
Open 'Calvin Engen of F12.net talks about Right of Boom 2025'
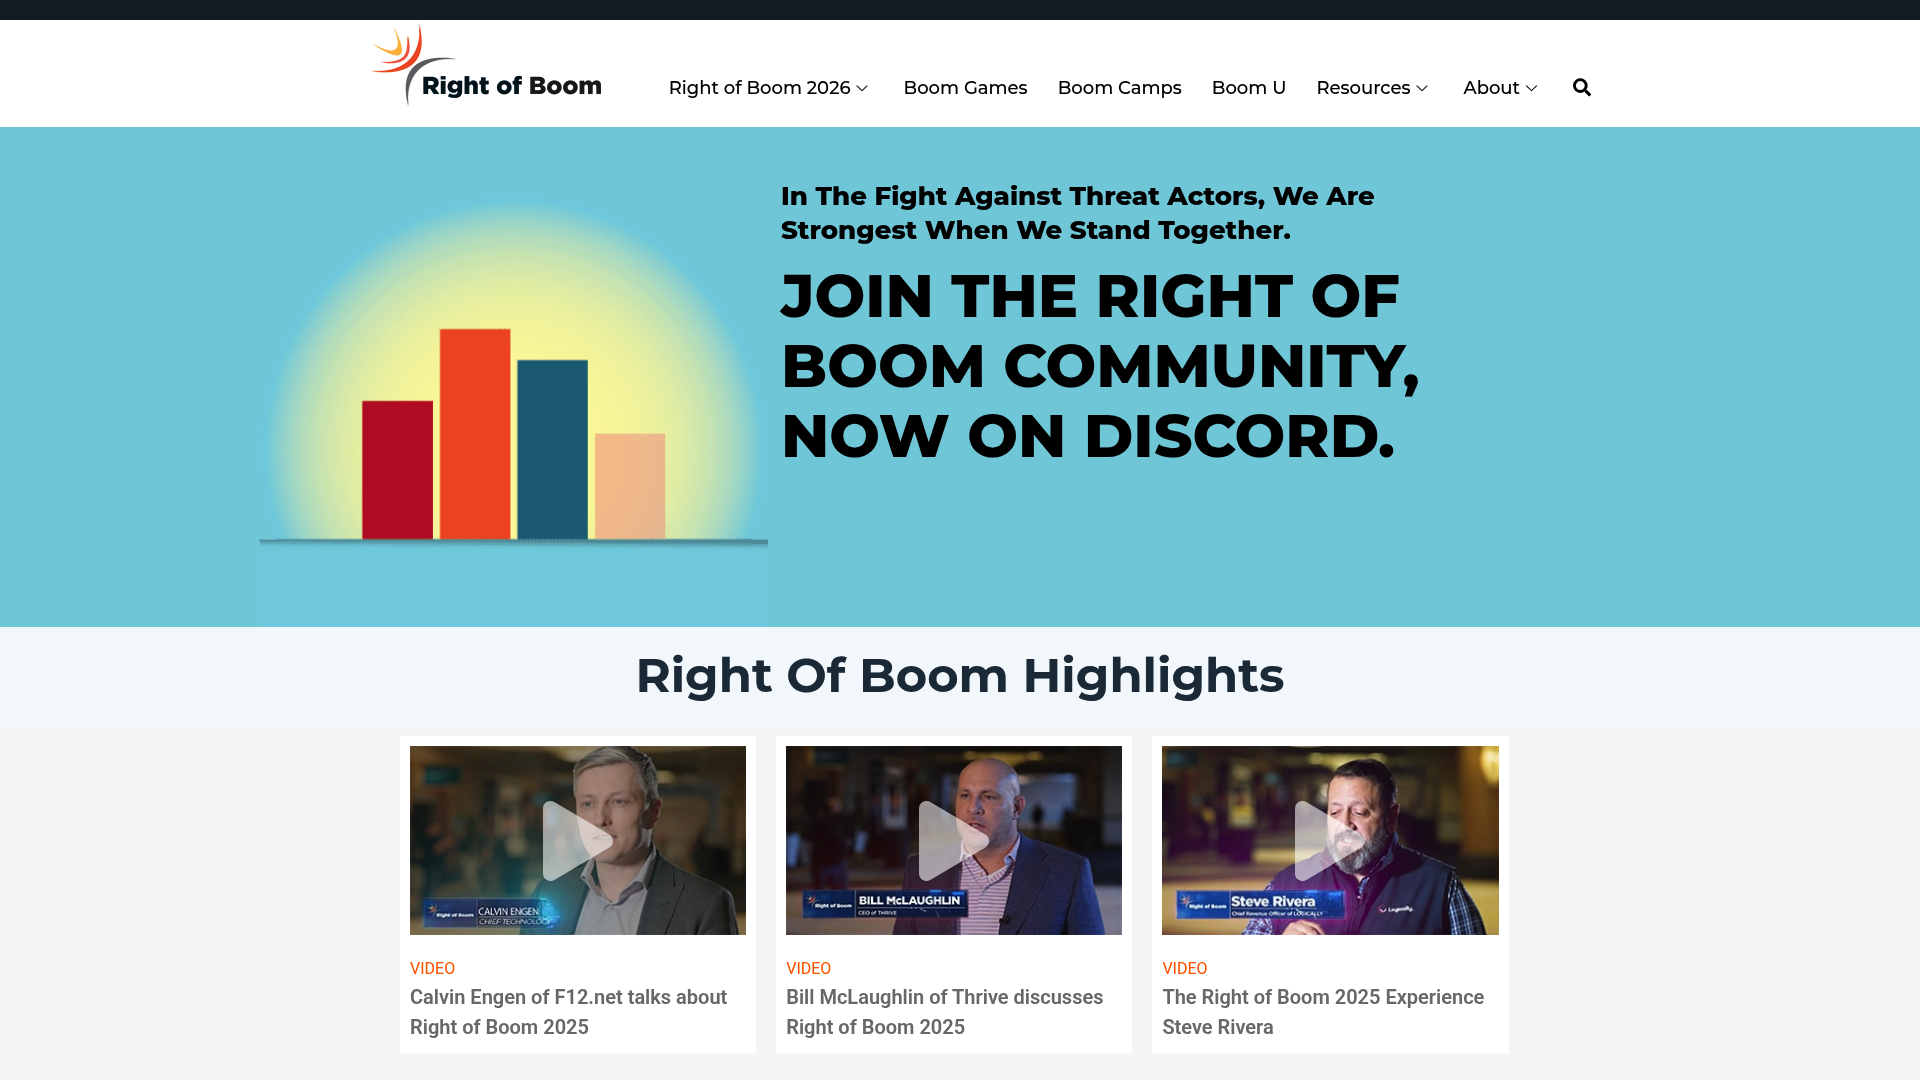[568, 1012]
